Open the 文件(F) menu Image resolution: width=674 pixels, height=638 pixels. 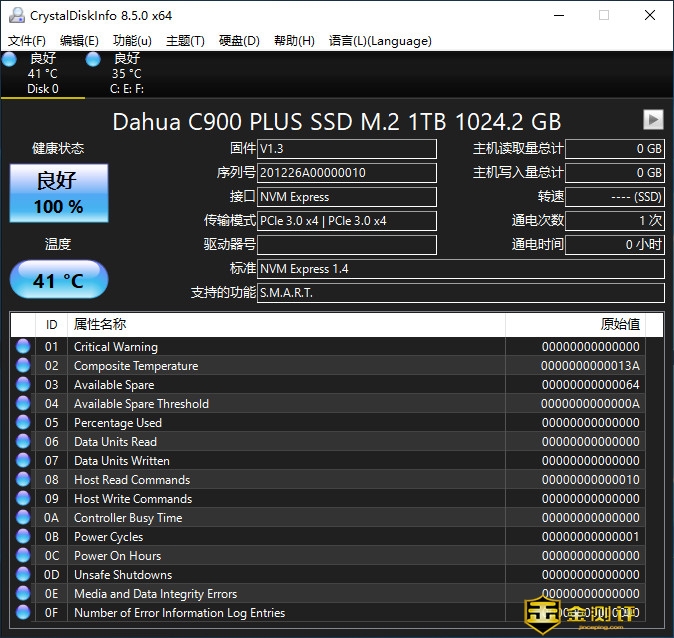27,41
